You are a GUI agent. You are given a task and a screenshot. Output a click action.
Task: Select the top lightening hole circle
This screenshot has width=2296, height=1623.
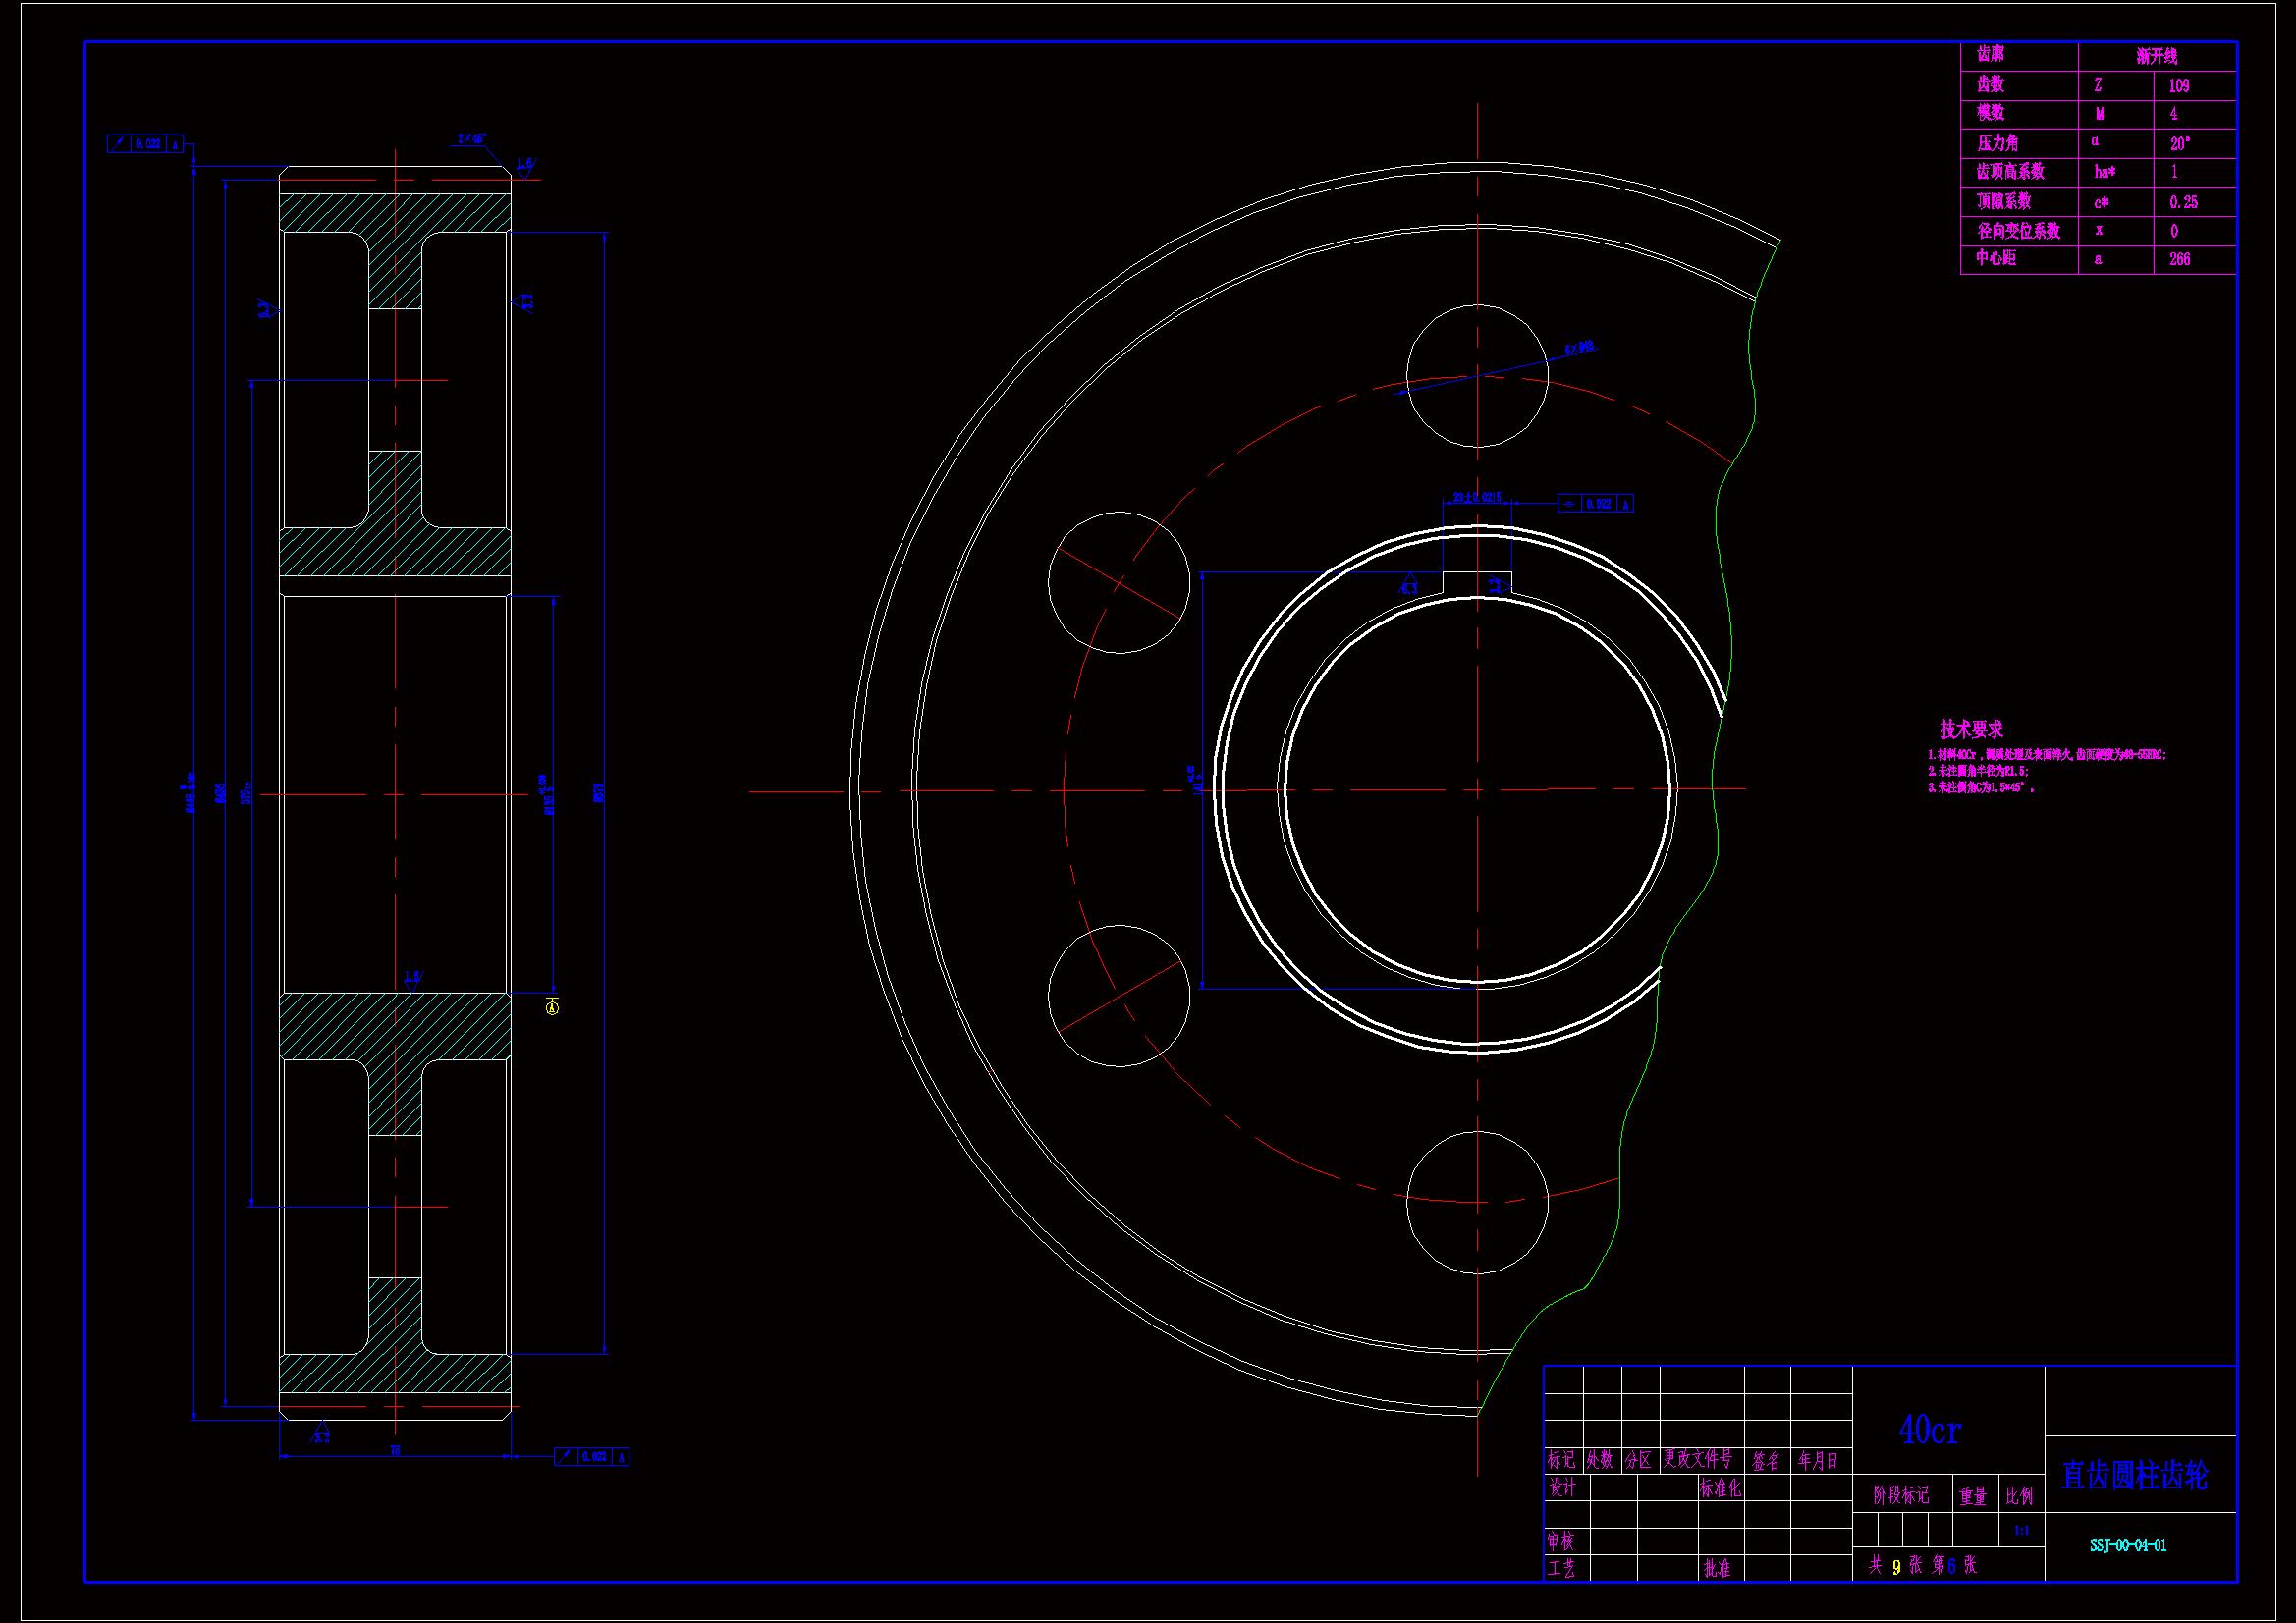[1477, 376]
